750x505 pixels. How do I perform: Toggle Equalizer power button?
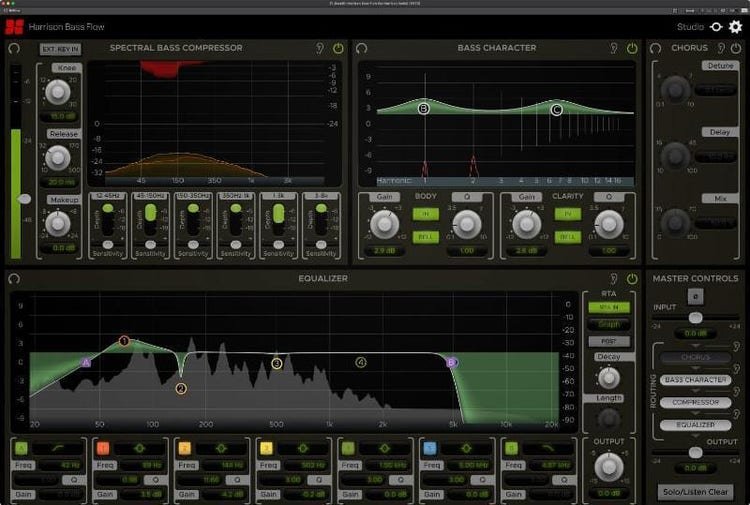click(x=632, y=278)
